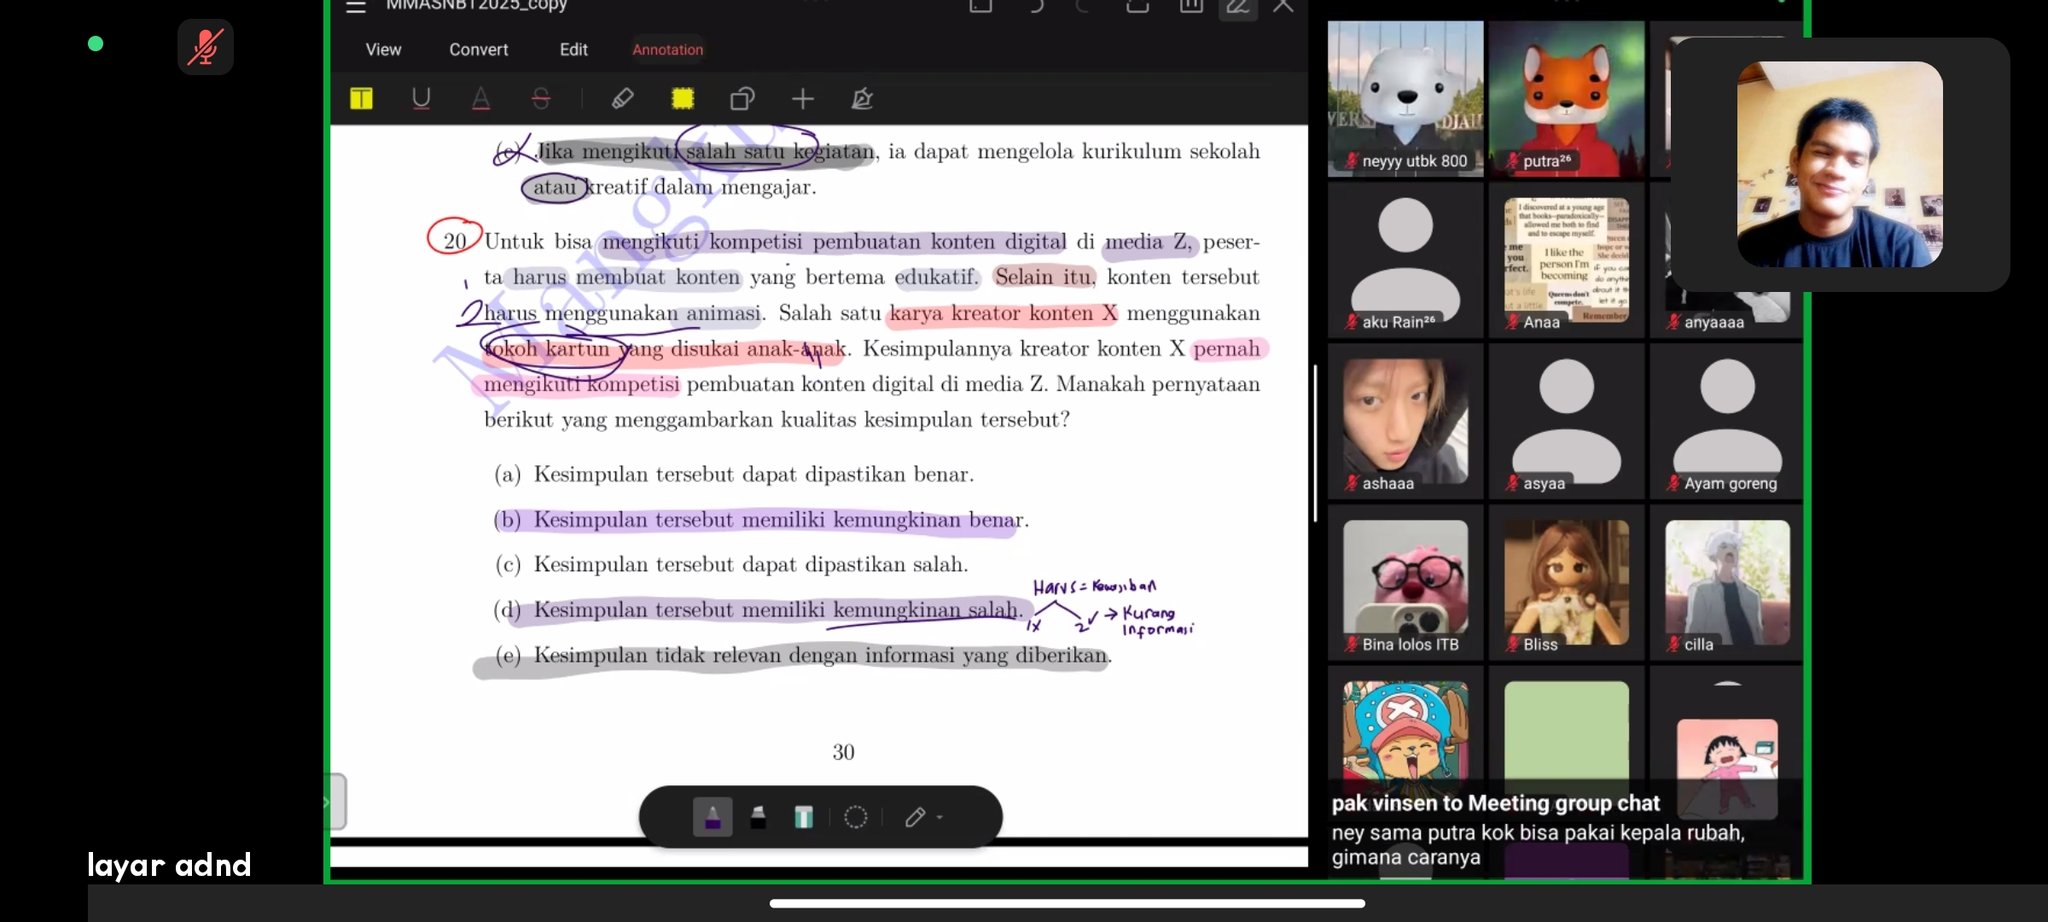Select the teal highlighter in the floating toolbar

coord(803,817)
